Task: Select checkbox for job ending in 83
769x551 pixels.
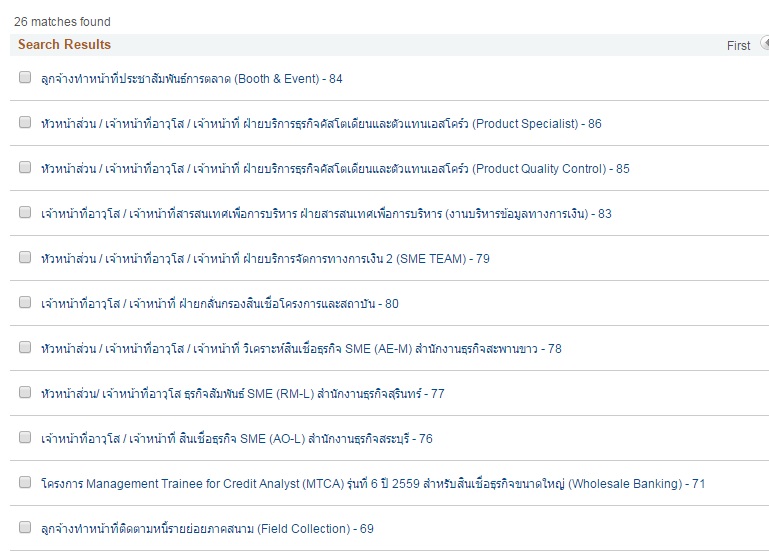Action: (25, 212)
